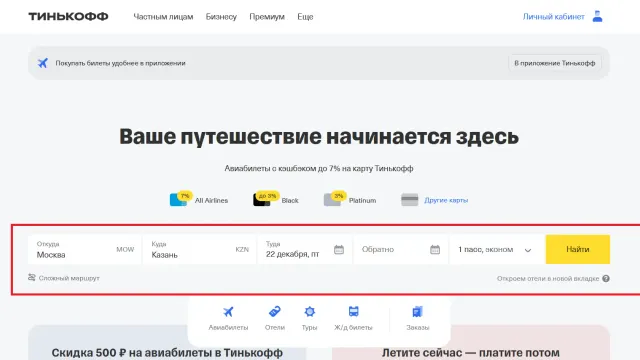Screen dimensions: 640x360
Task: Click the grey card icon beside Другие карты
Action: (410, 200)
